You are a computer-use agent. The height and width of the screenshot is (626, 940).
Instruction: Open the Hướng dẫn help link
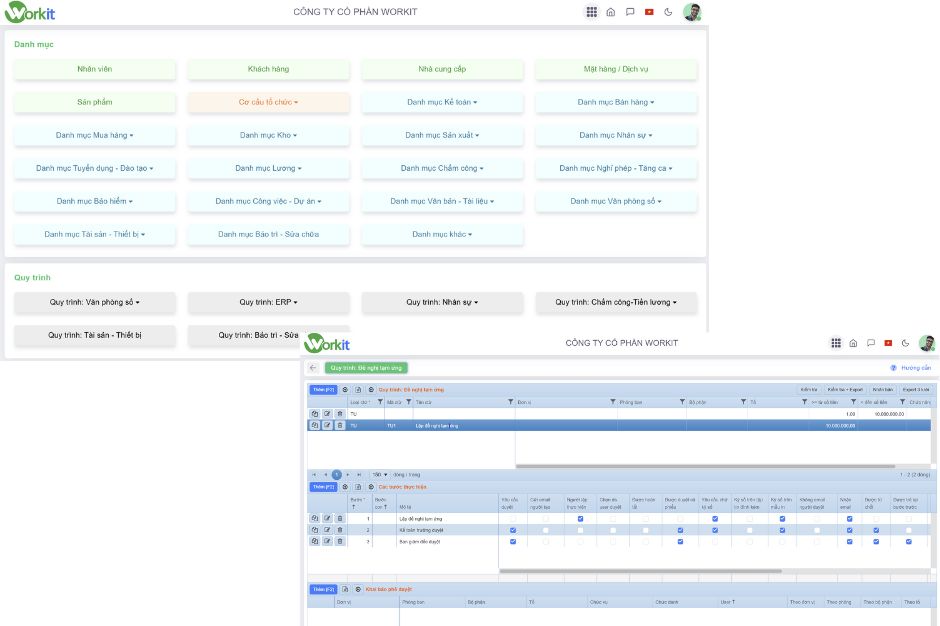[x=910, y=368]
